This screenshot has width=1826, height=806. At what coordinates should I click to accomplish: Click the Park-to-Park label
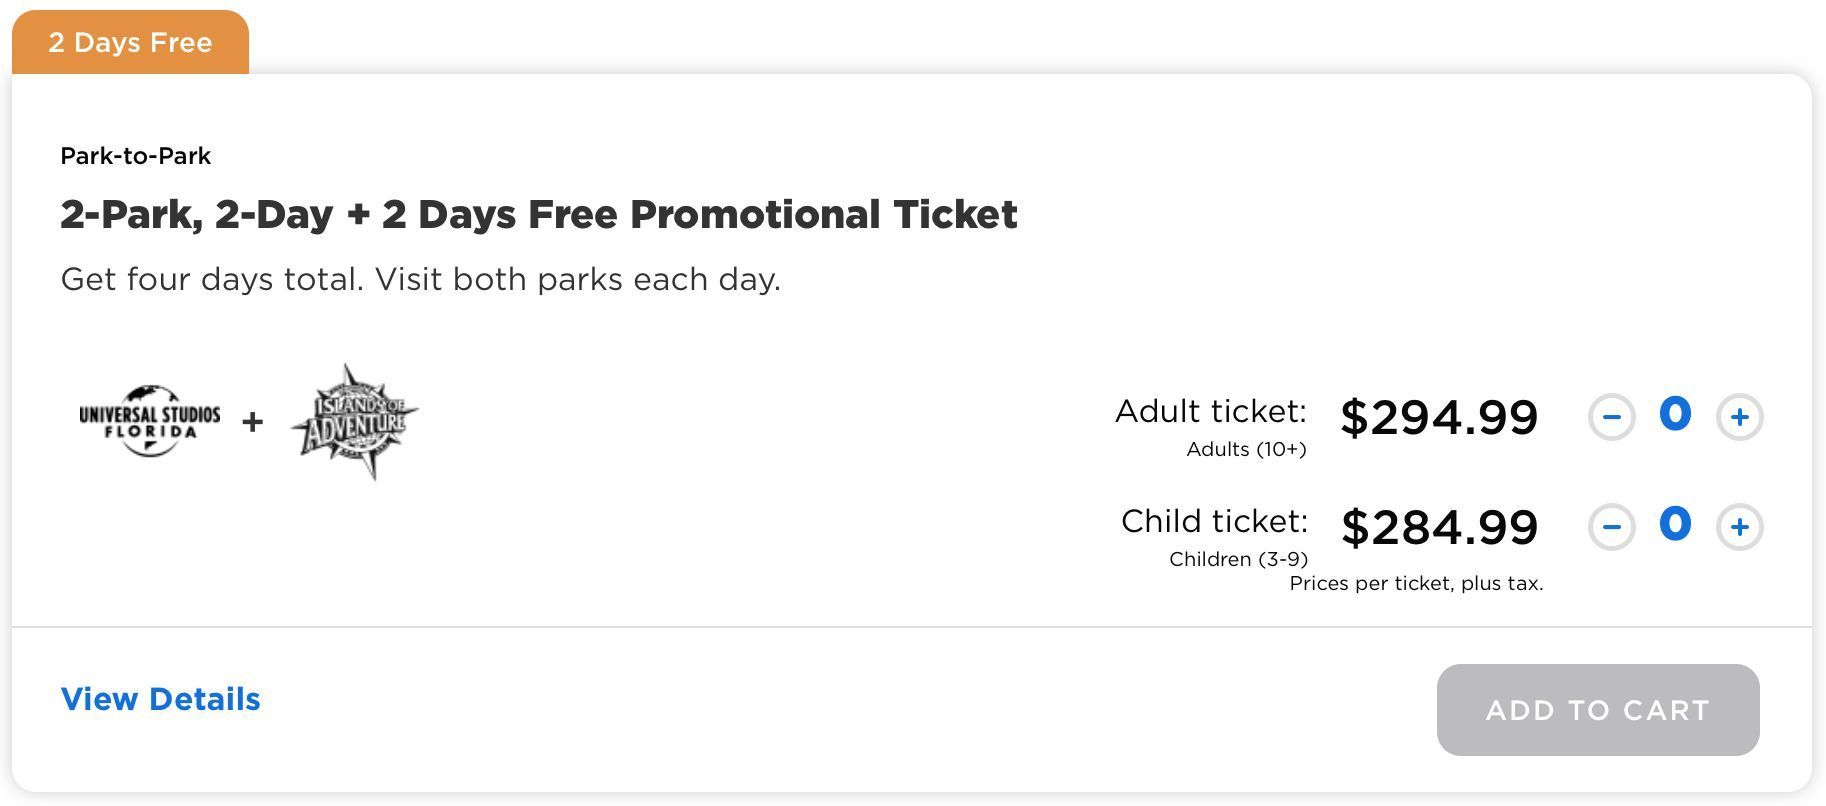[x=136, y=156]
